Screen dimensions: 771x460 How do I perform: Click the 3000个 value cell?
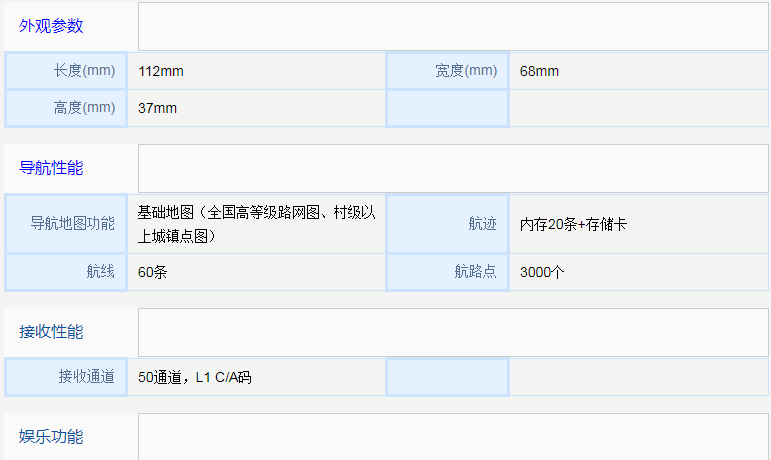pos(638,272)
